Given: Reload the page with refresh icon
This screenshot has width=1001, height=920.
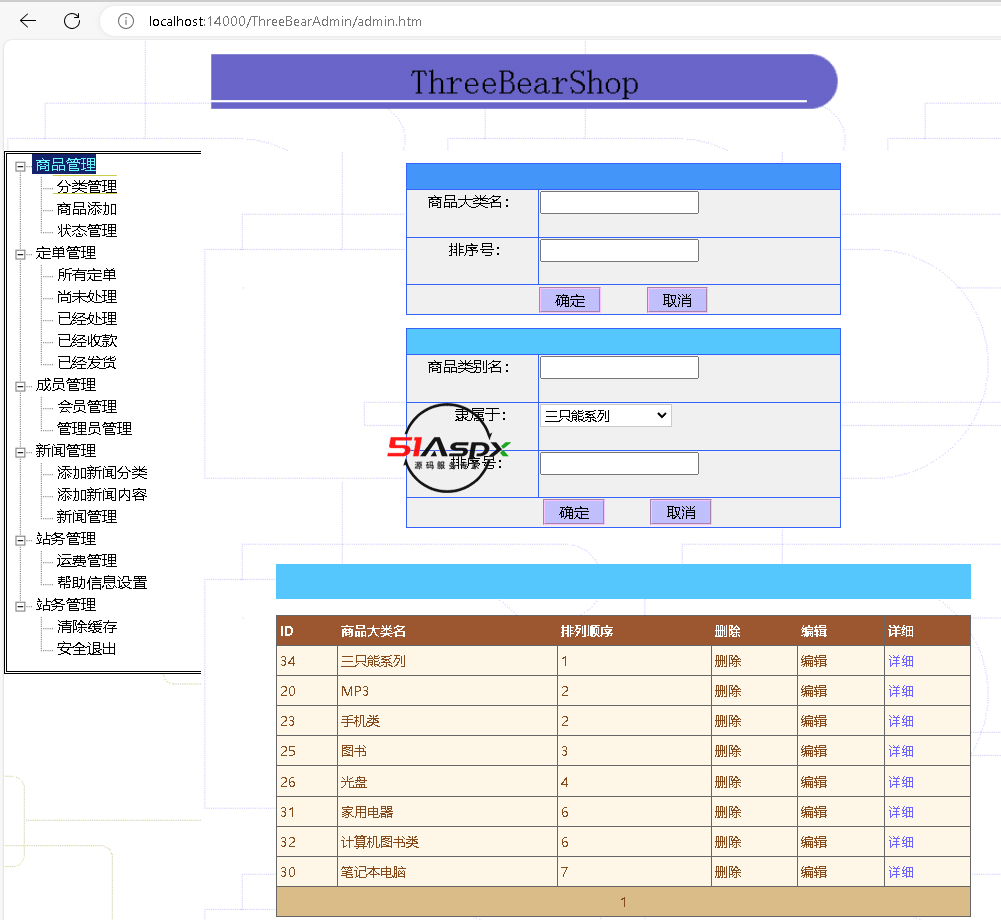Looking at the screenshot, I should (x=72, y=21).
